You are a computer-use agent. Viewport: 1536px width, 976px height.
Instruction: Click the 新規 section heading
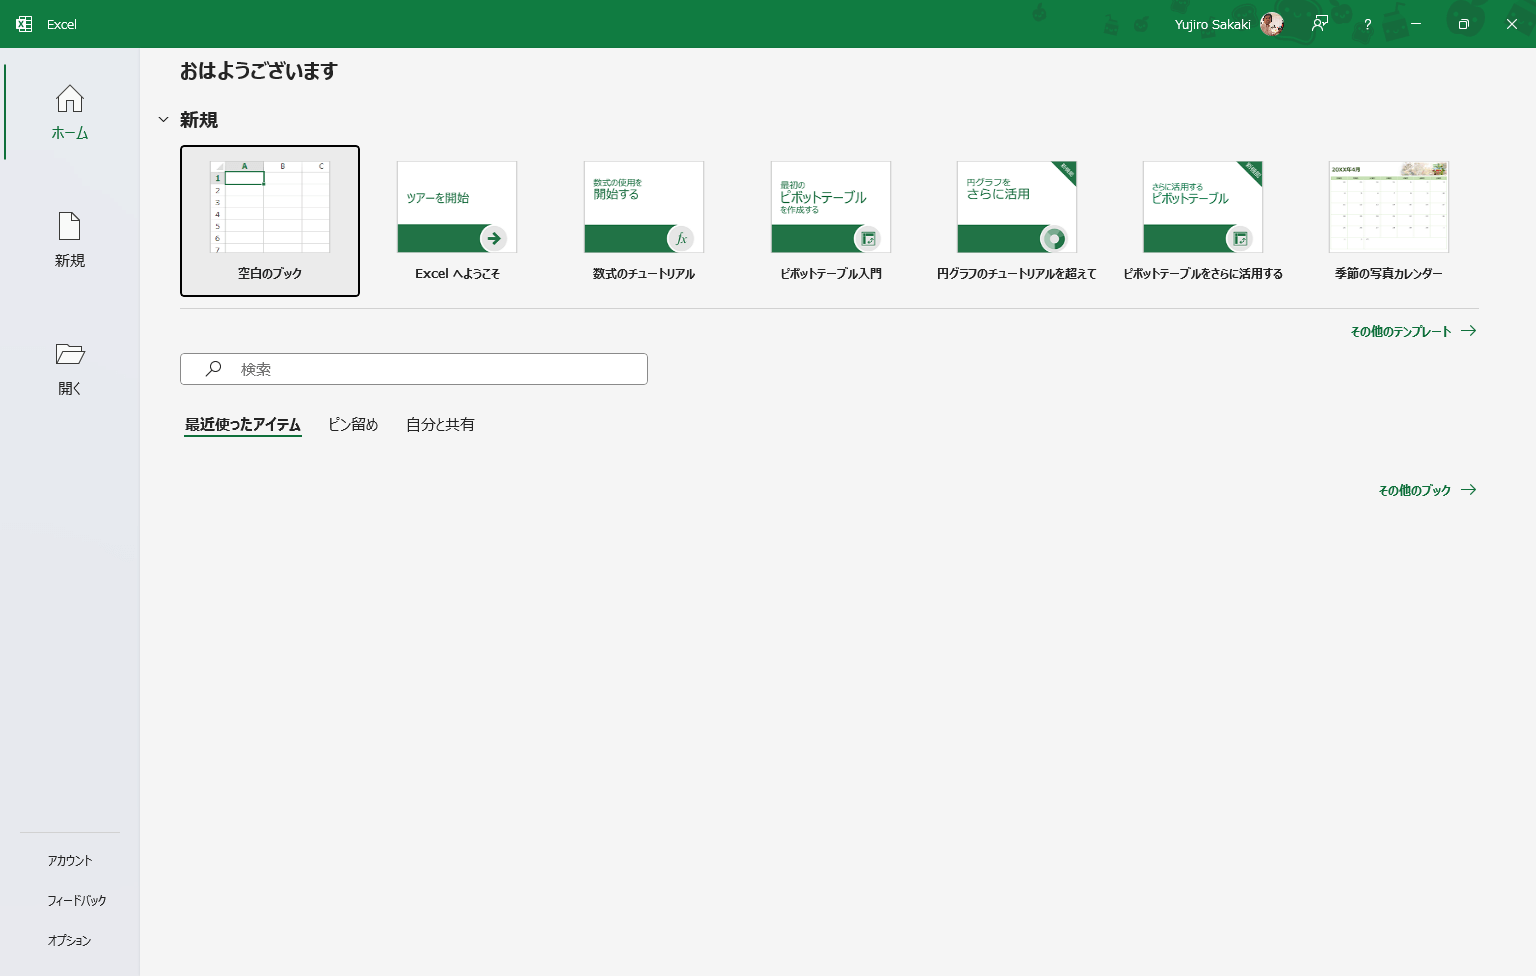click(199, 120)
